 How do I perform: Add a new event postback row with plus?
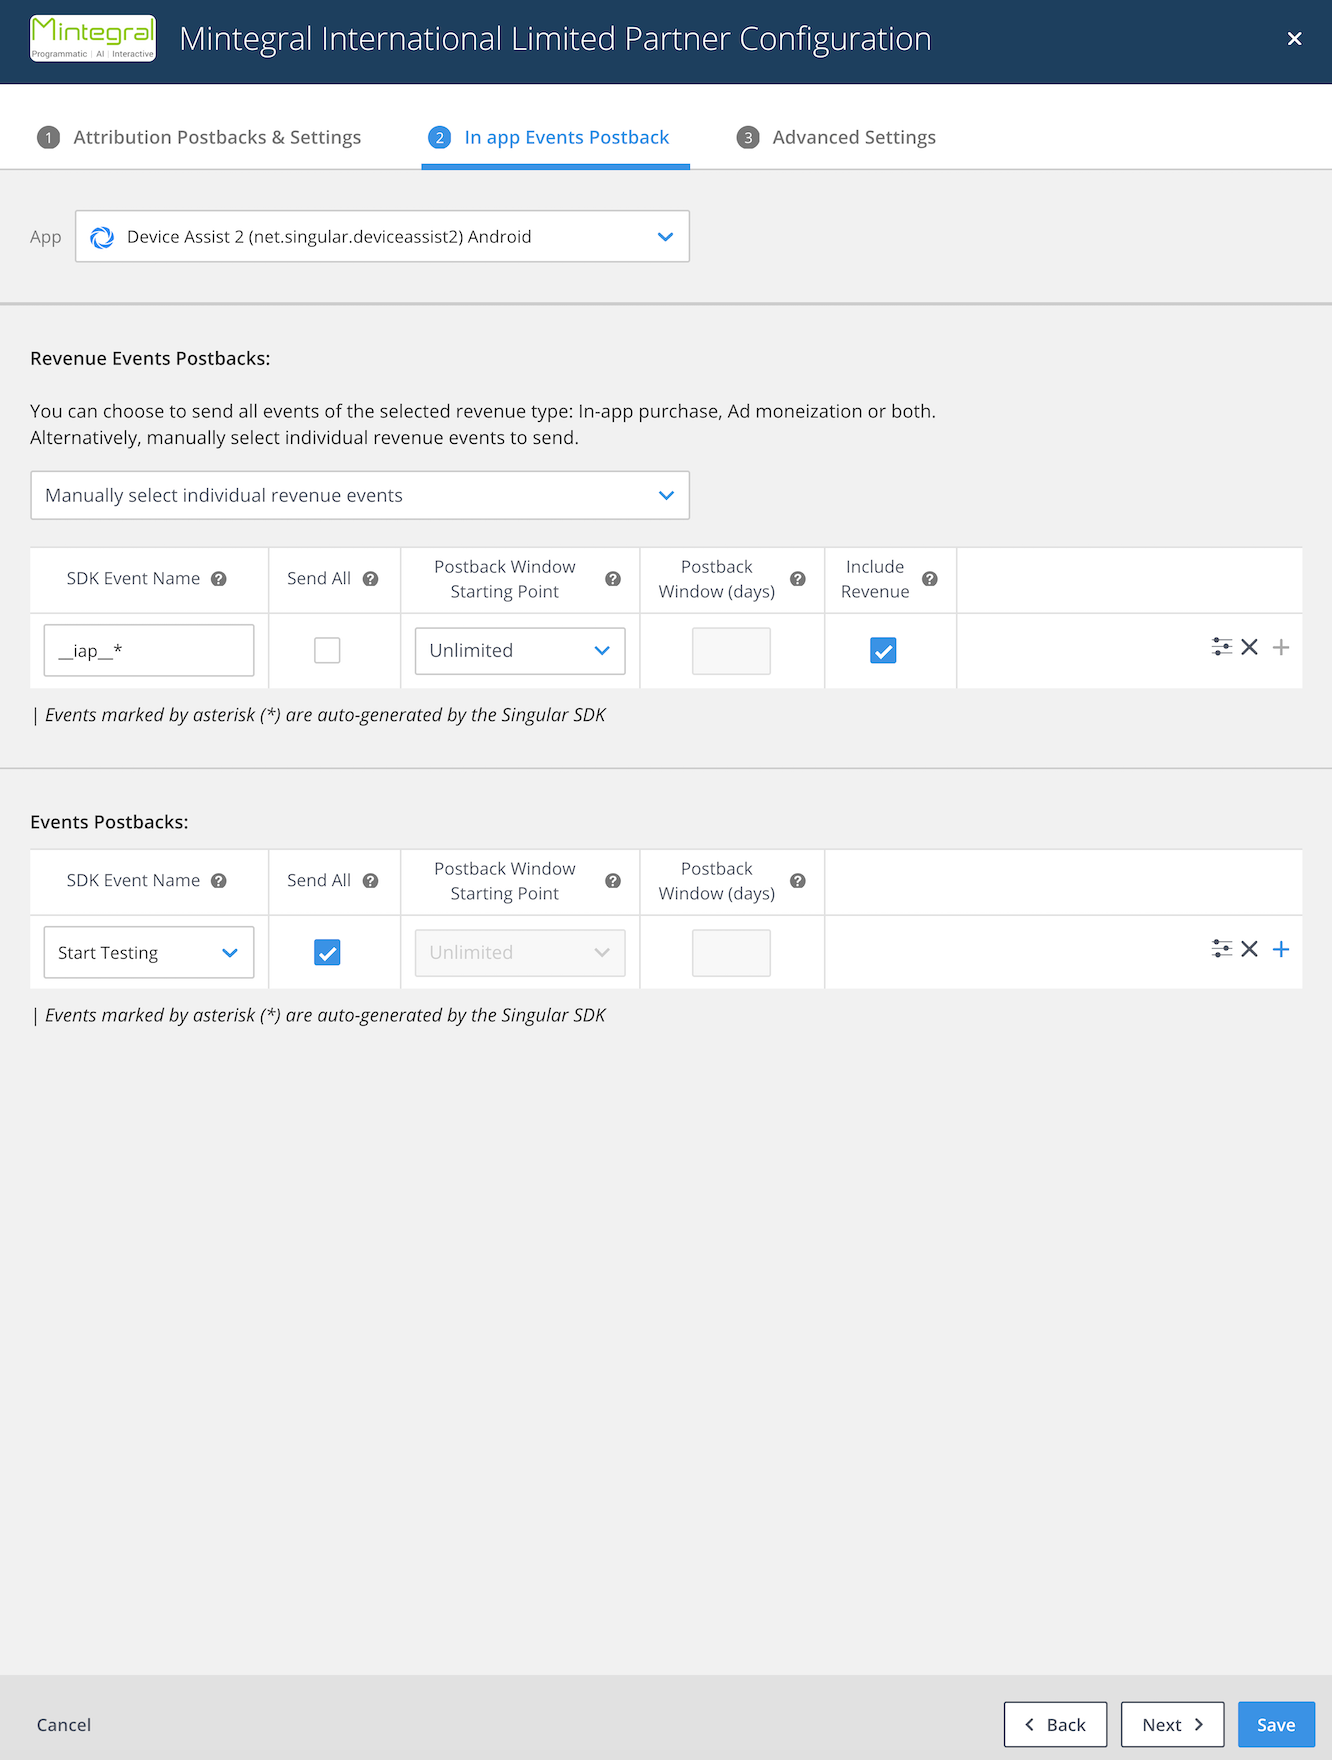tap(1280, 949)
